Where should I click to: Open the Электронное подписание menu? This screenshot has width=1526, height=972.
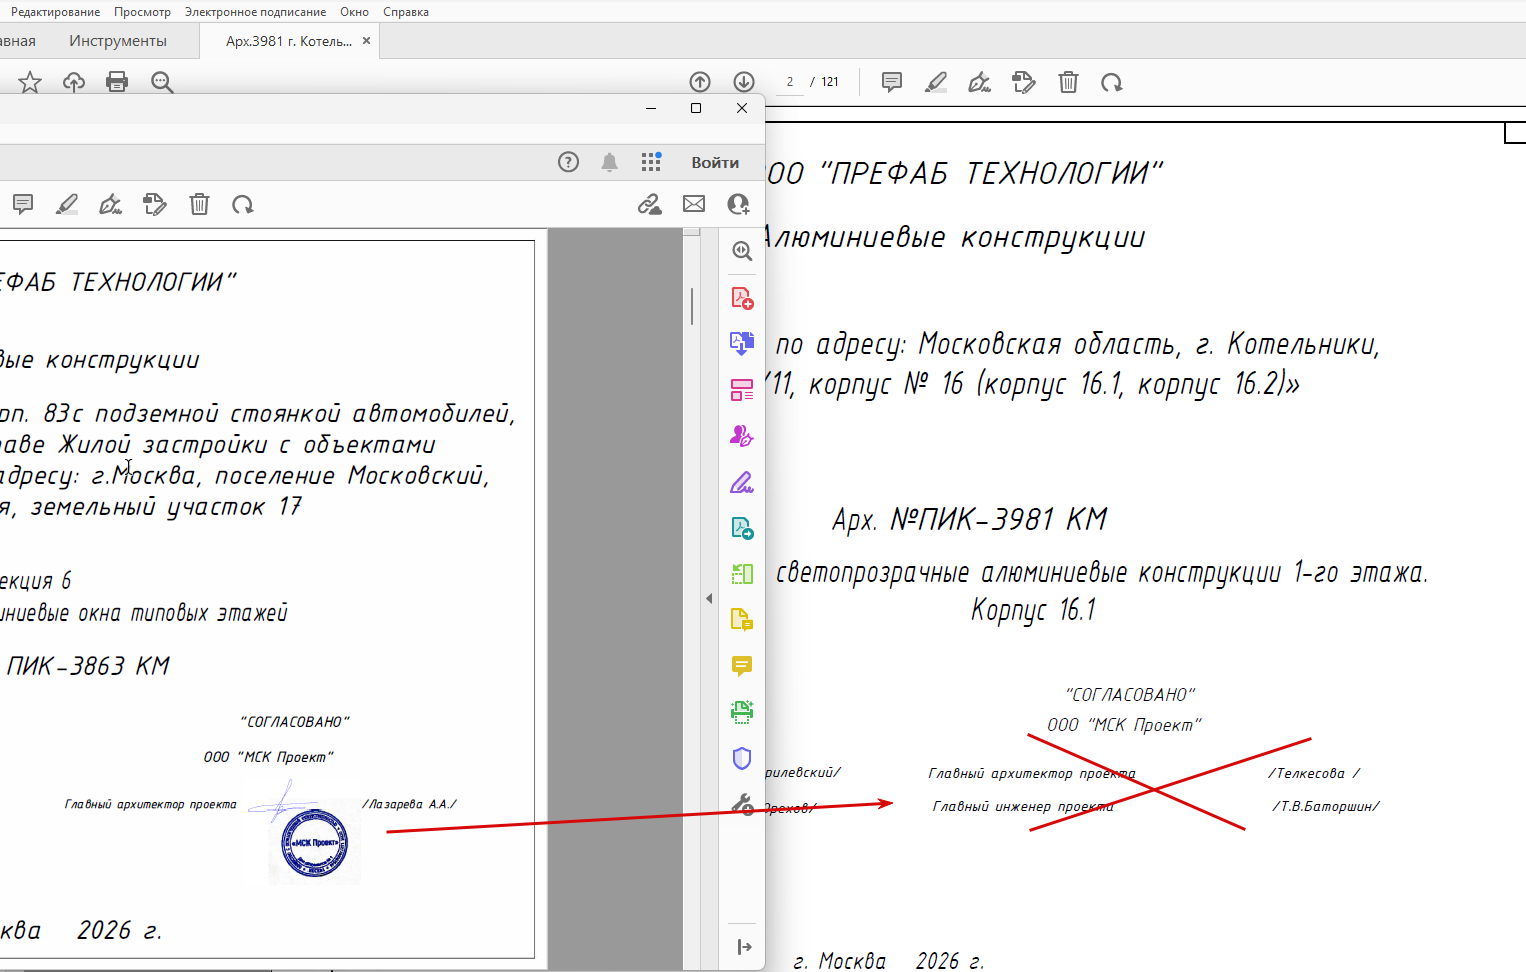tap(255, 12)
